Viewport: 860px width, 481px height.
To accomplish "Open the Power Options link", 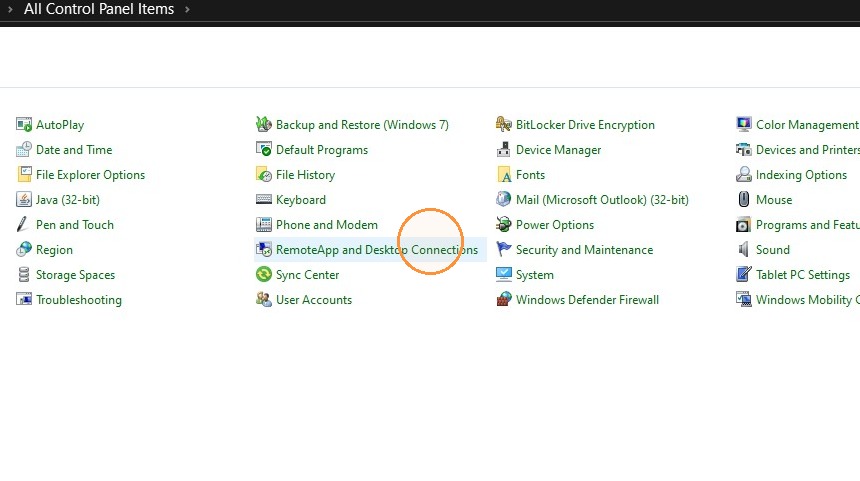I will [x=555, y=225].
